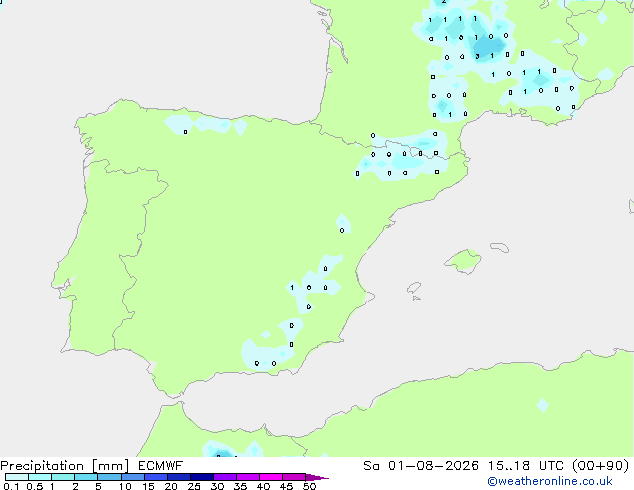Pick the magenta legend swatch between 40 and 45
Image resolution: width=634 pixels, height=490 pixels.
271,477
